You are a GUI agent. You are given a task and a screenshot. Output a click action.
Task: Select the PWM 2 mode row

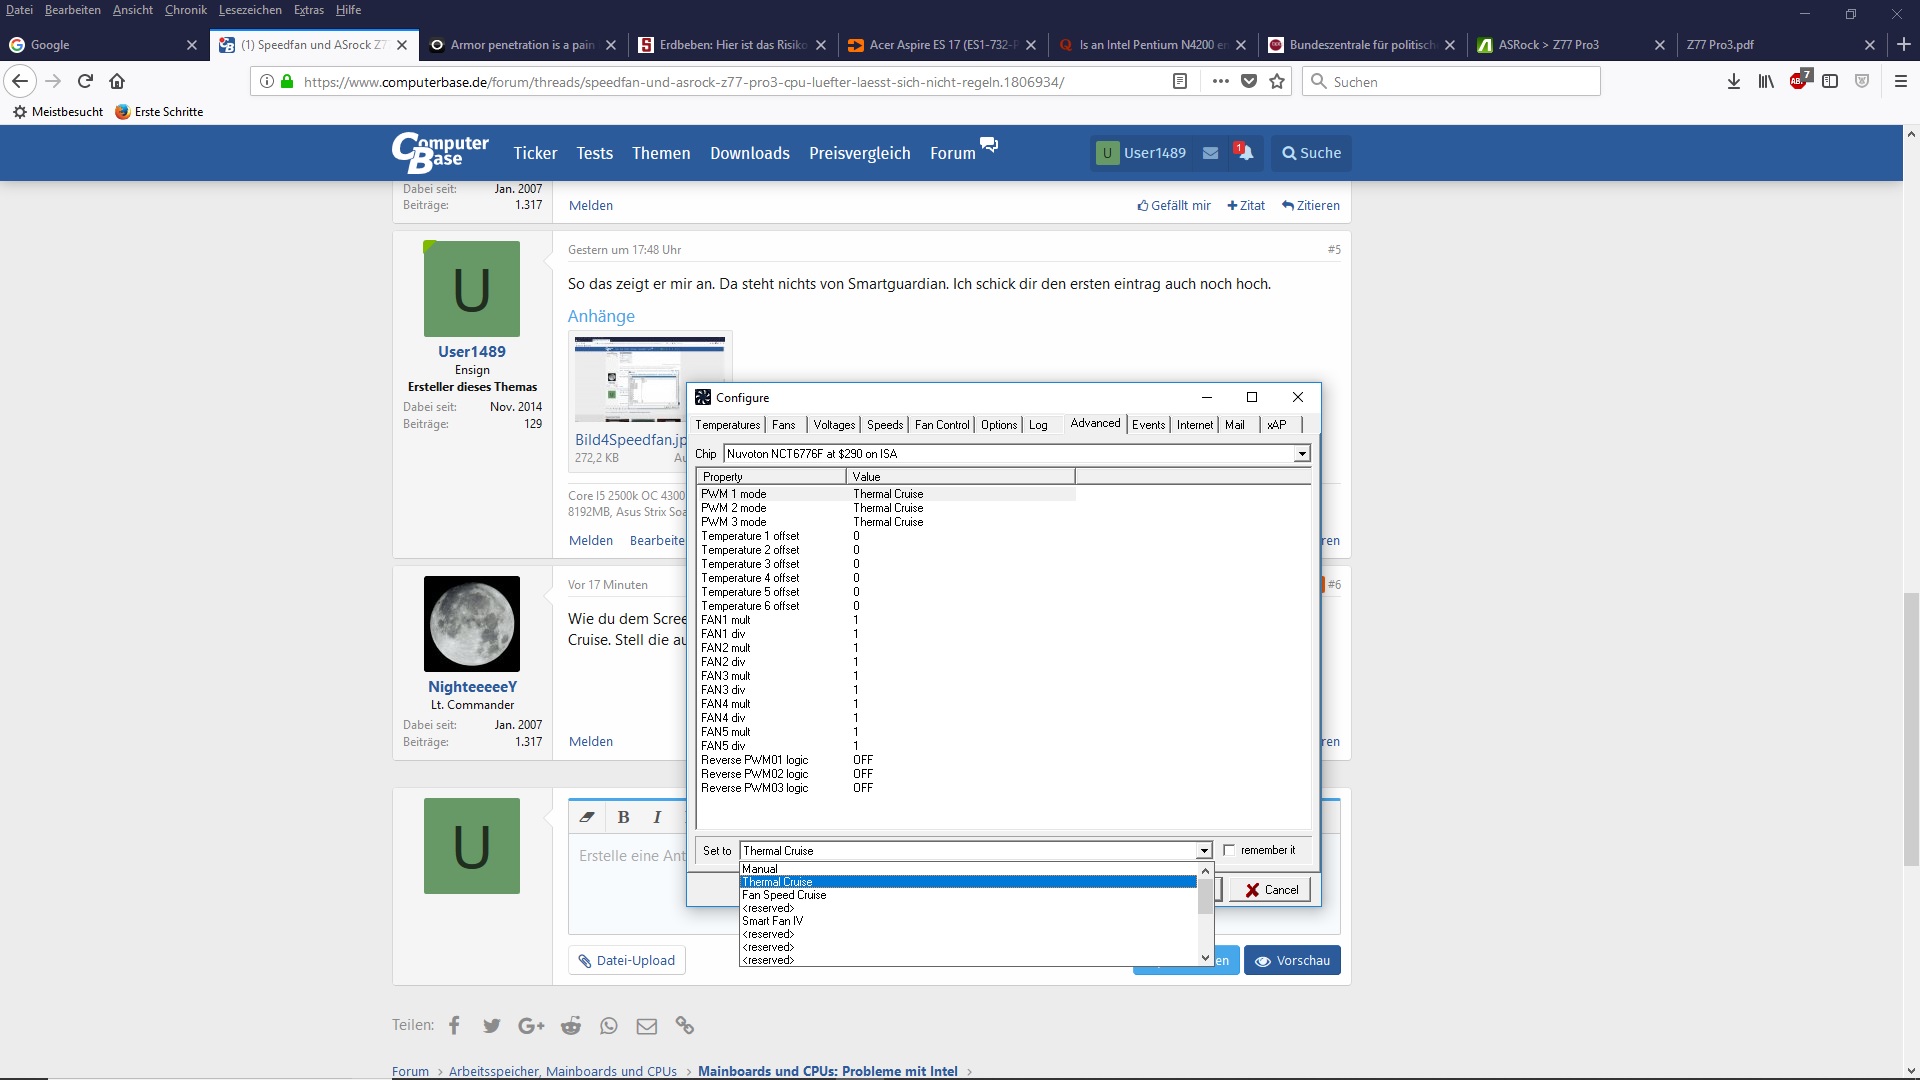pyautogui.click(x=733, y=508)
